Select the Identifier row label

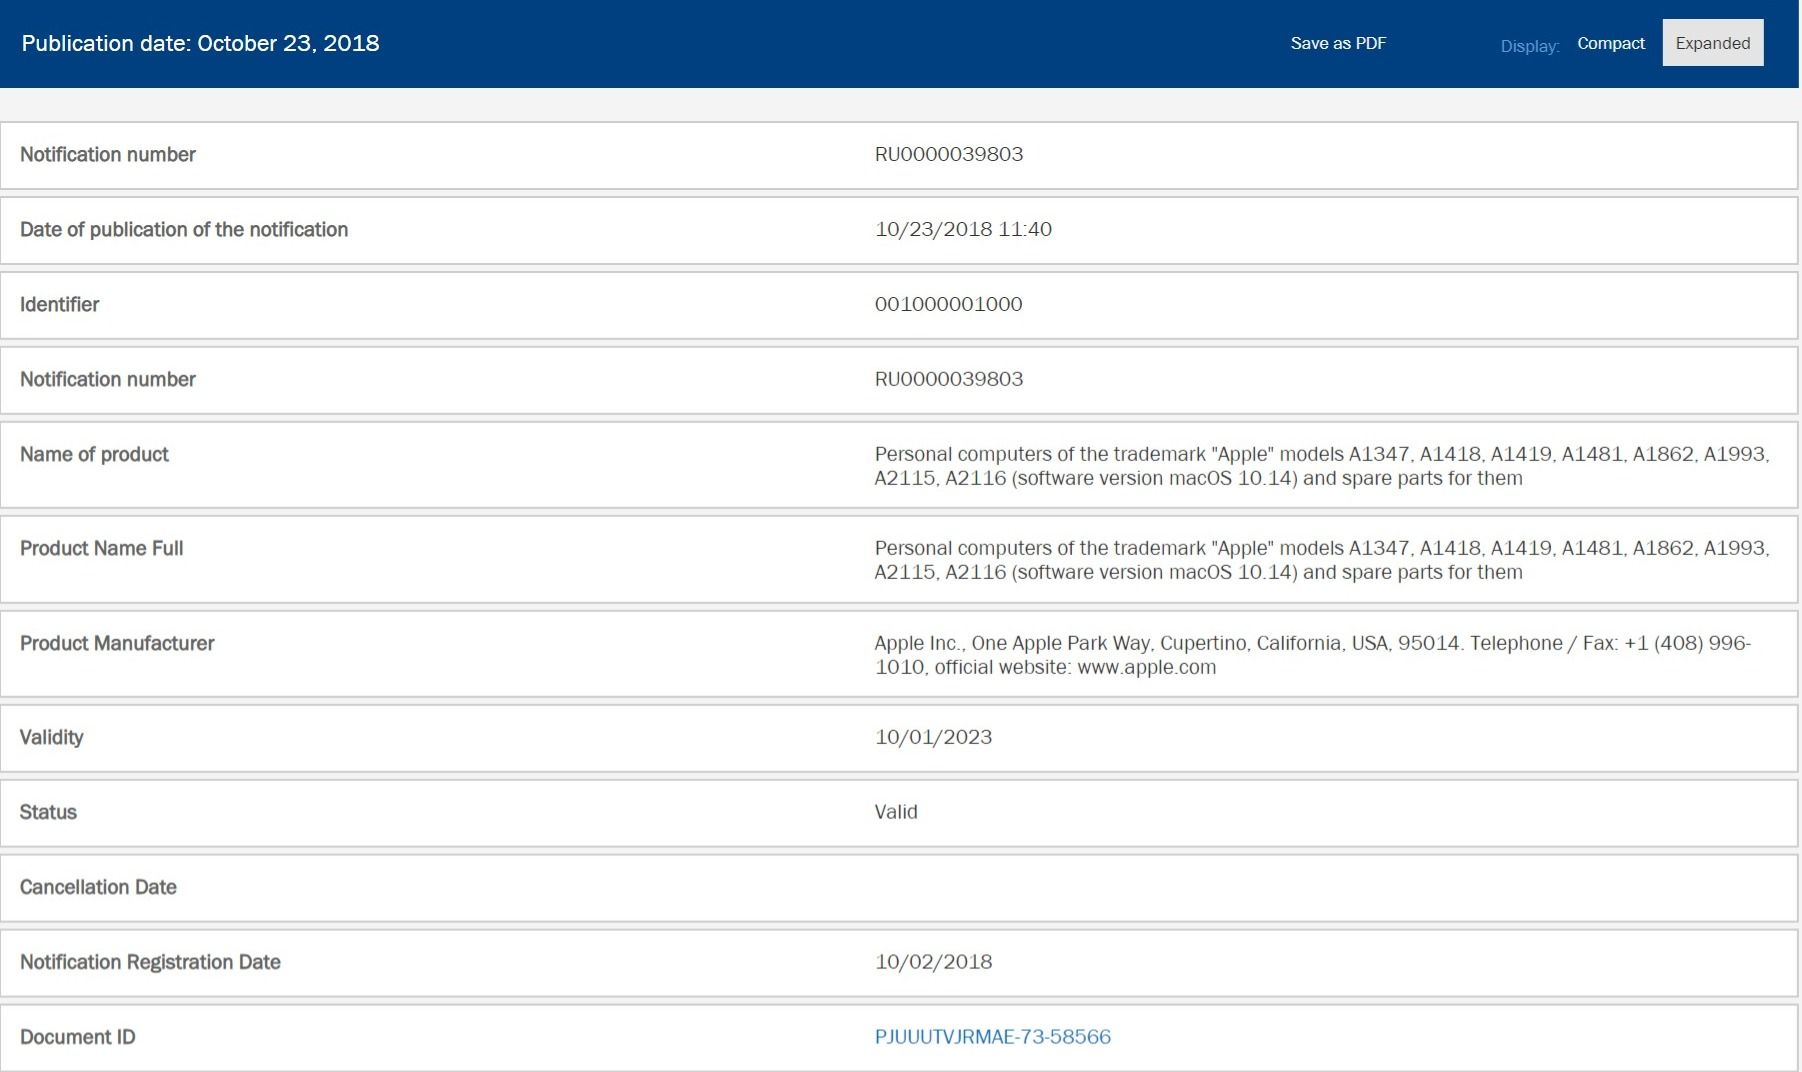(x=59, y=305)
